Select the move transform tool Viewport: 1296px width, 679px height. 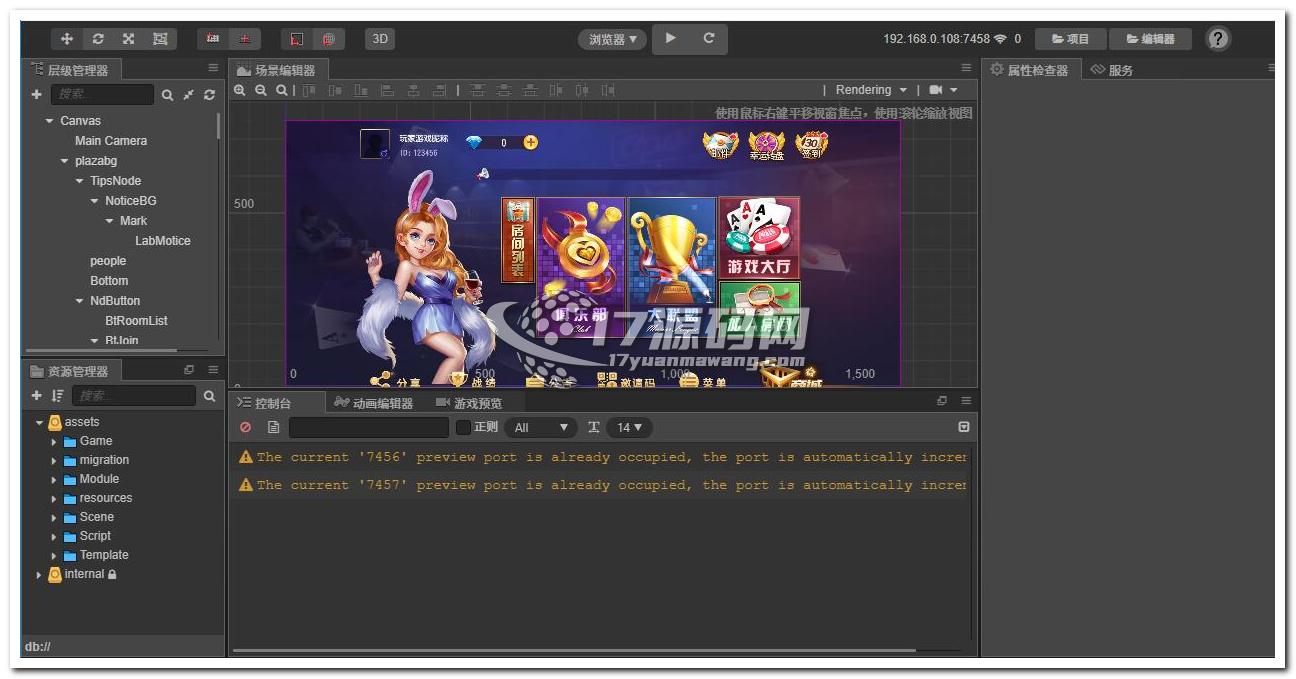[x=67, y=39]
